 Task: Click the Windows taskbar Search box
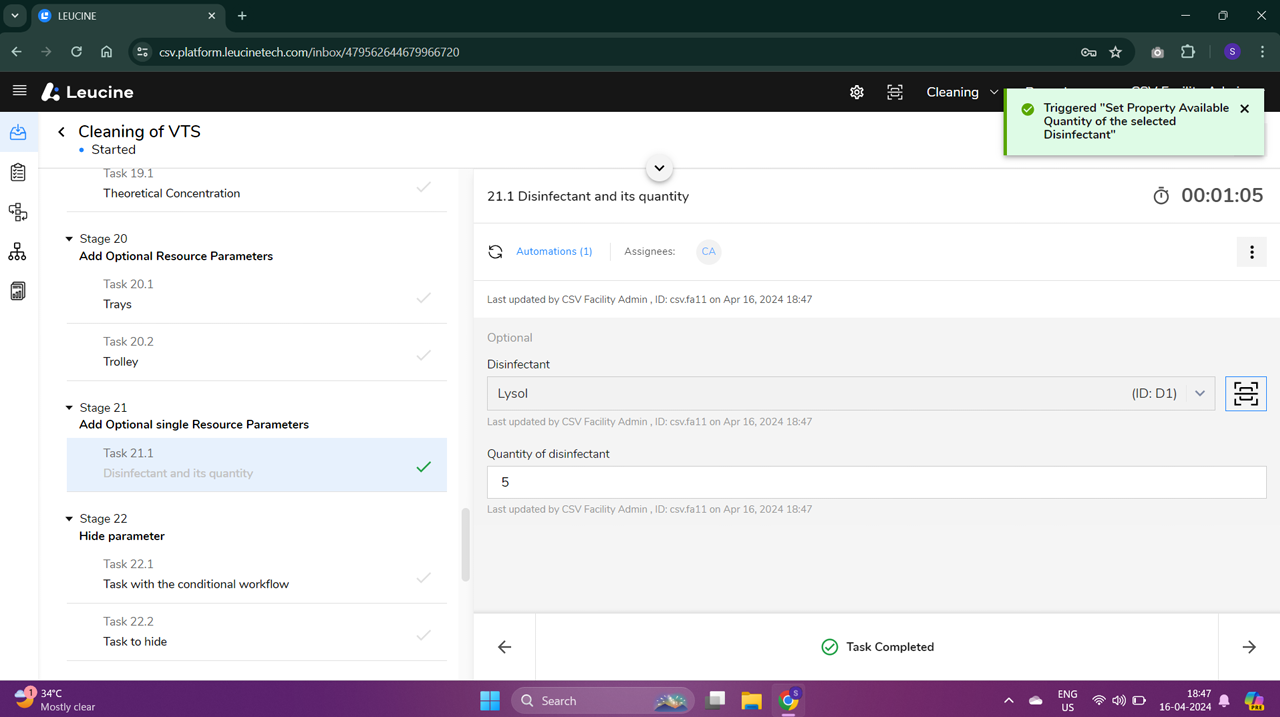[x=601, y=700]
